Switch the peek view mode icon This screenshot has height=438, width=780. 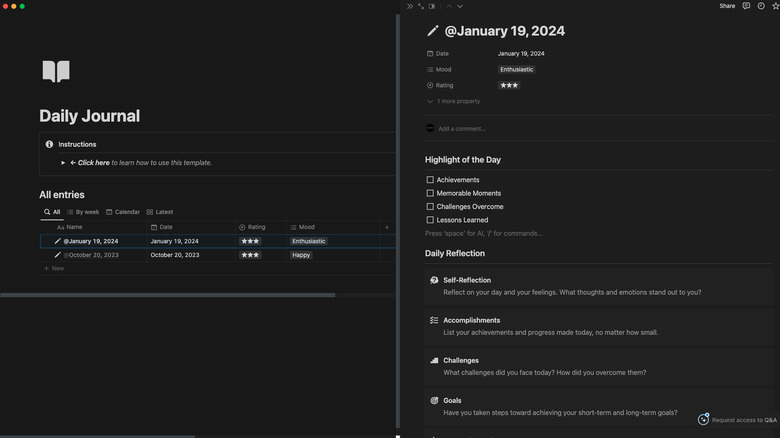tap(432, 6)
